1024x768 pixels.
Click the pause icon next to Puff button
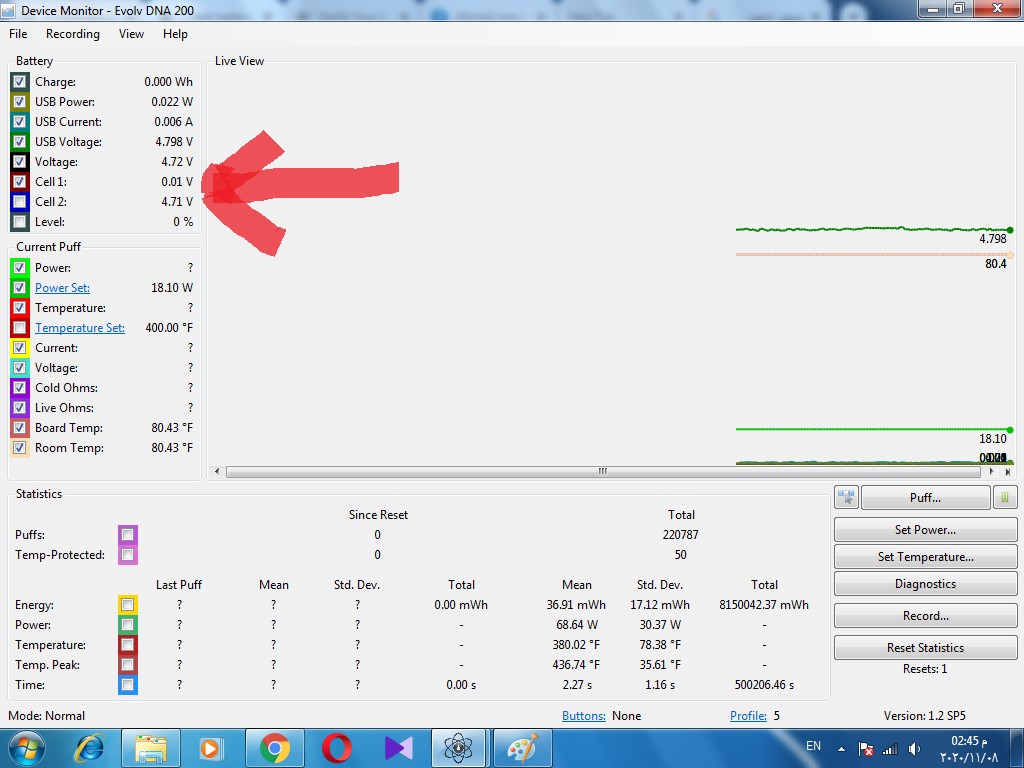[1005, 497]
